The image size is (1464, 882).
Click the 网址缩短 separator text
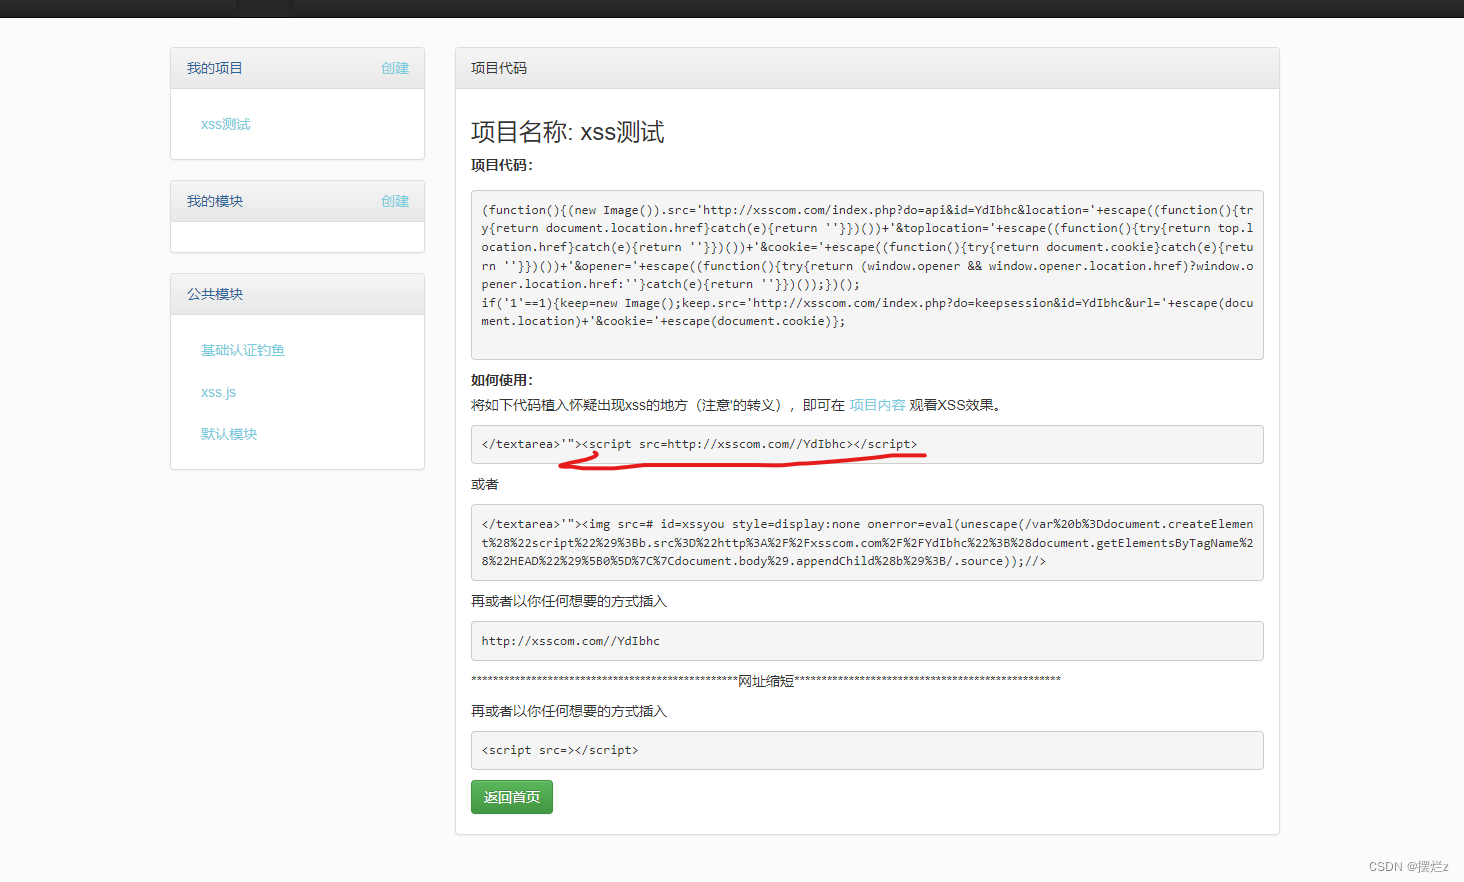(766, 680)
